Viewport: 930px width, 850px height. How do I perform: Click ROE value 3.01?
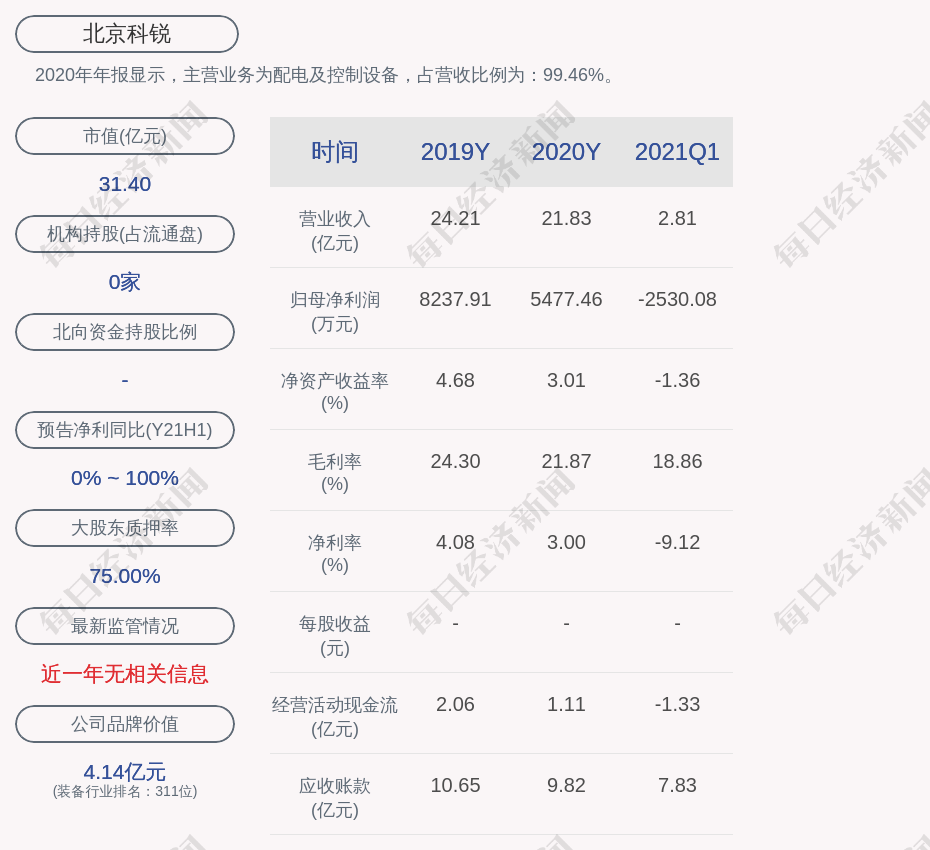[x=566, y=380]
